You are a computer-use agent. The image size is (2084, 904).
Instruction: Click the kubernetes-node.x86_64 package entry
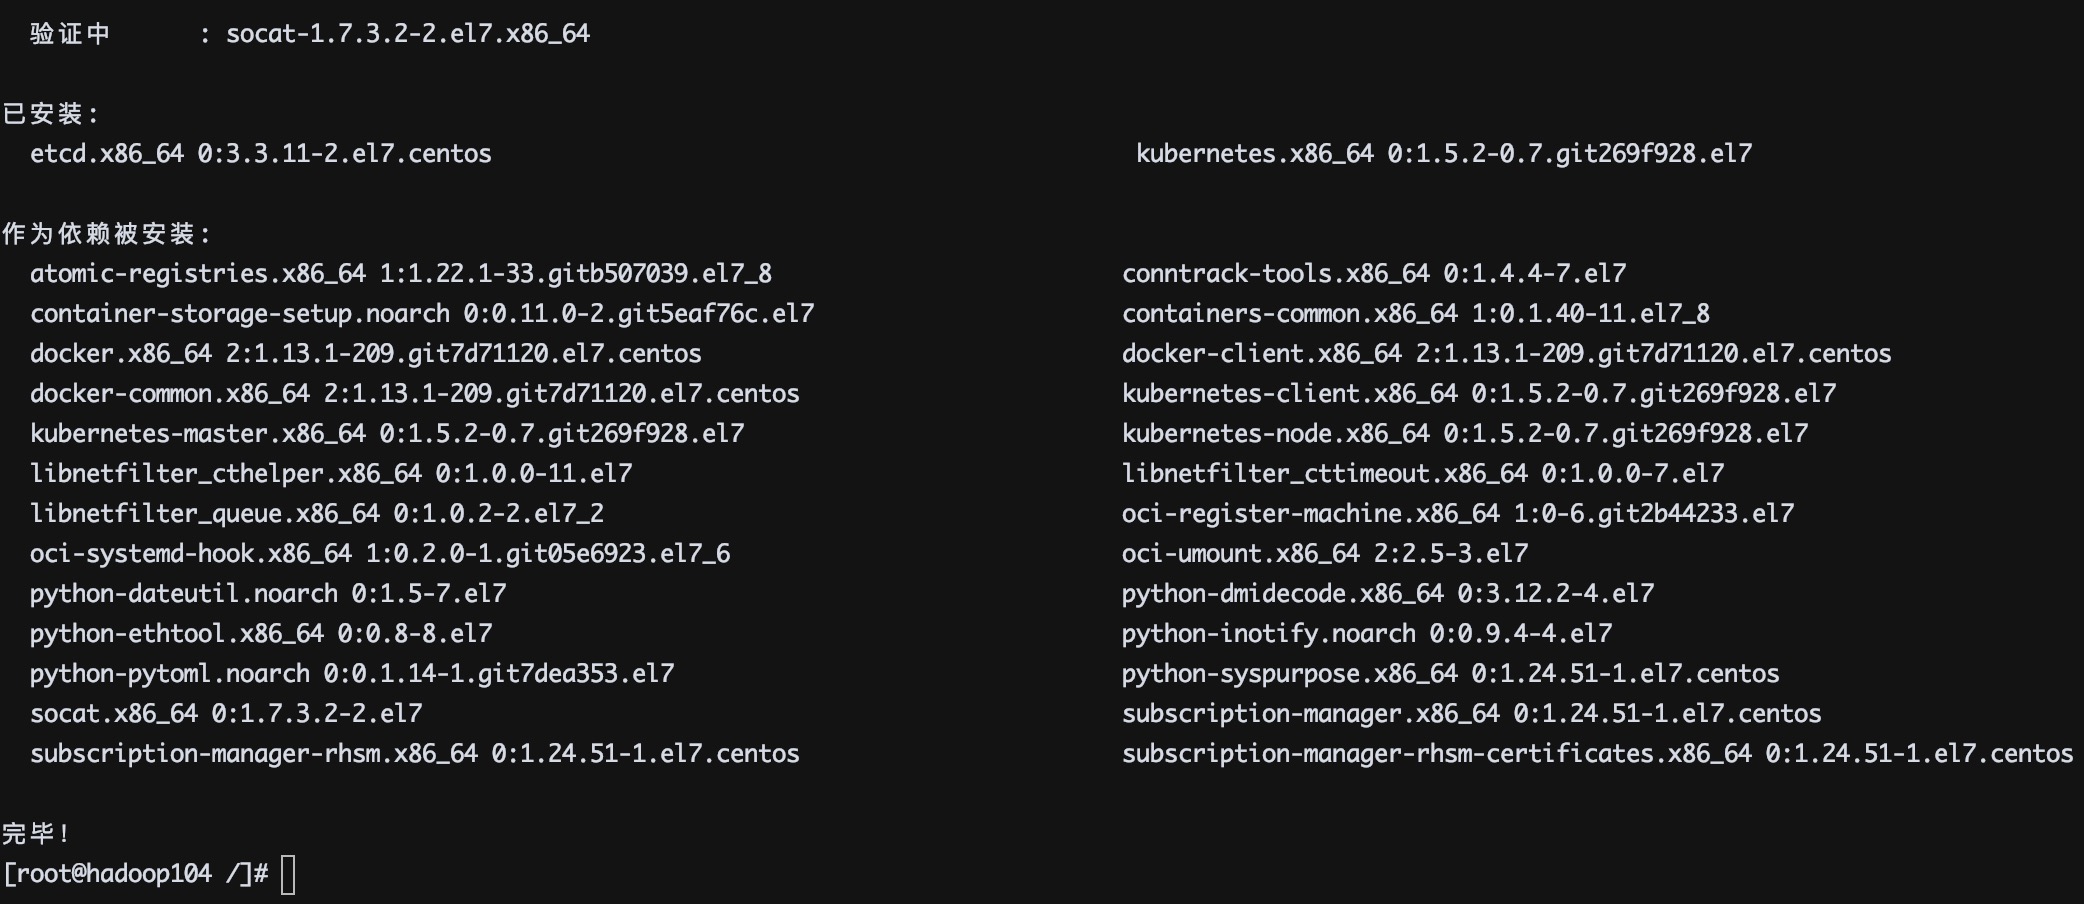1464,434
